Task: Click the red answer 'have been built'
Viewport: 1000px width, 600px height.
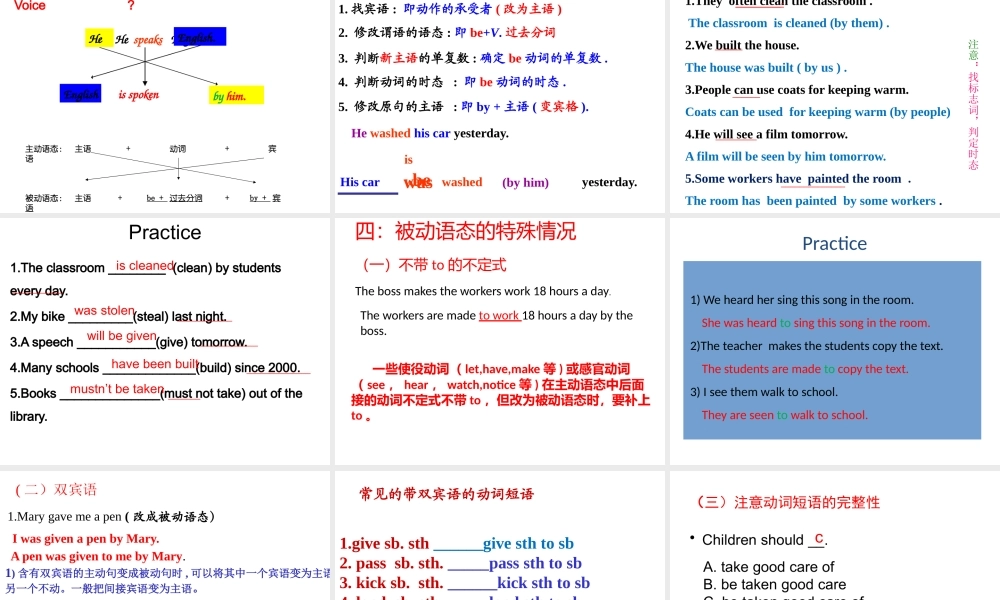Action: pyautogui.click(x=154, y=364)
